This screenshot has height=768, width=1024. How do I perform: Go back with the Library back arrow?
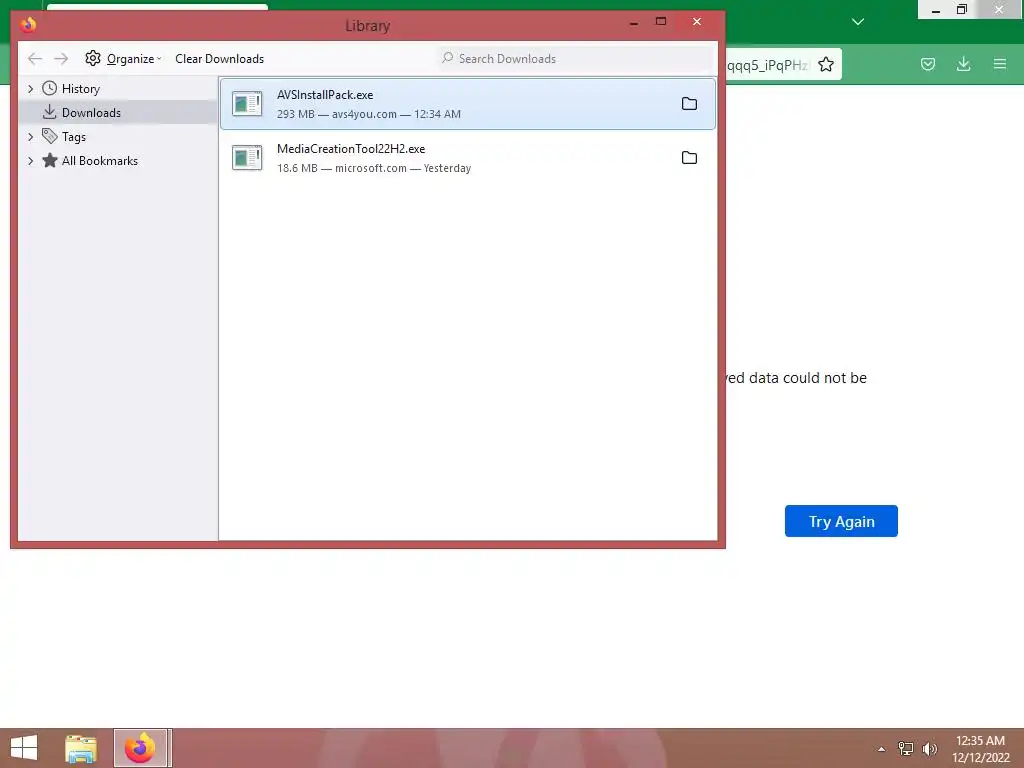[35, 59]
